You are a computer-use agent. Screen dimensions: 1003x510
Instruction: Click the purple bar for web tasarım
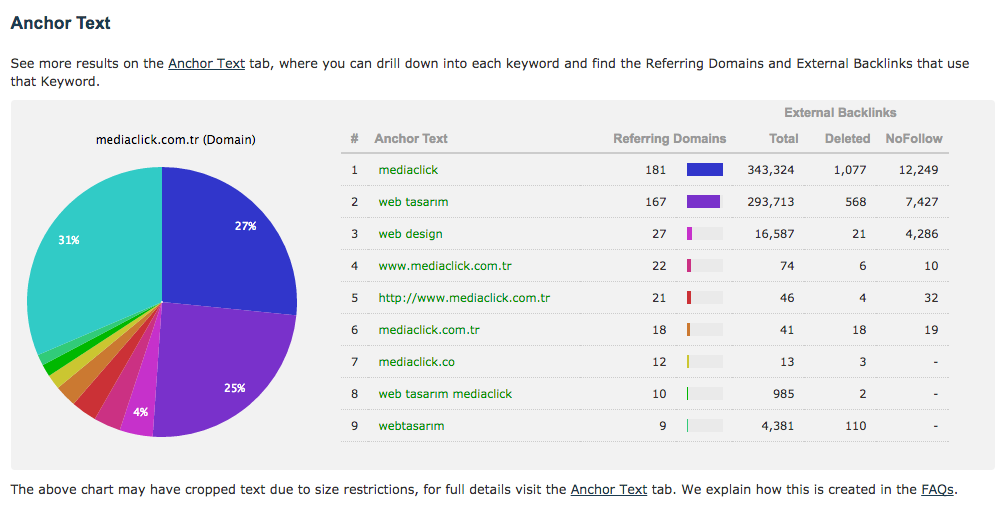[703, 202]
